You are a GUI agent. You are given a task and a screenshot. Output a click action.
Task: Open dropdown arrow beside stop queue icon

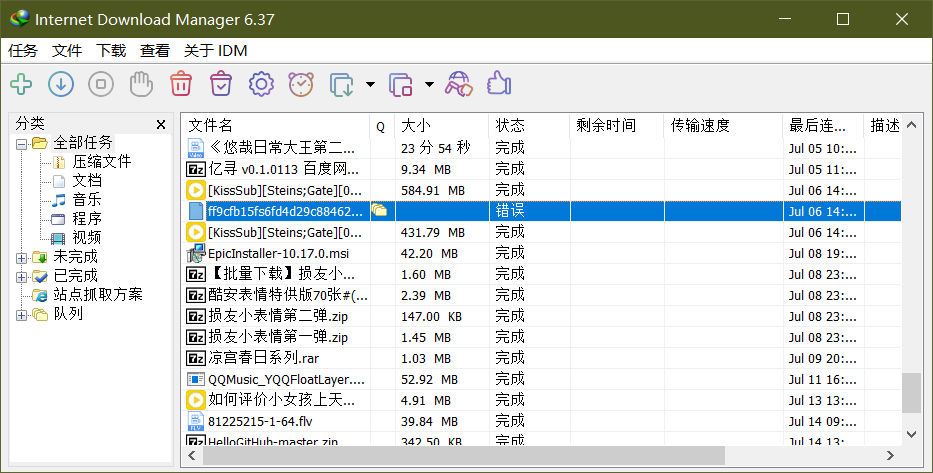(x=429, y=84)
